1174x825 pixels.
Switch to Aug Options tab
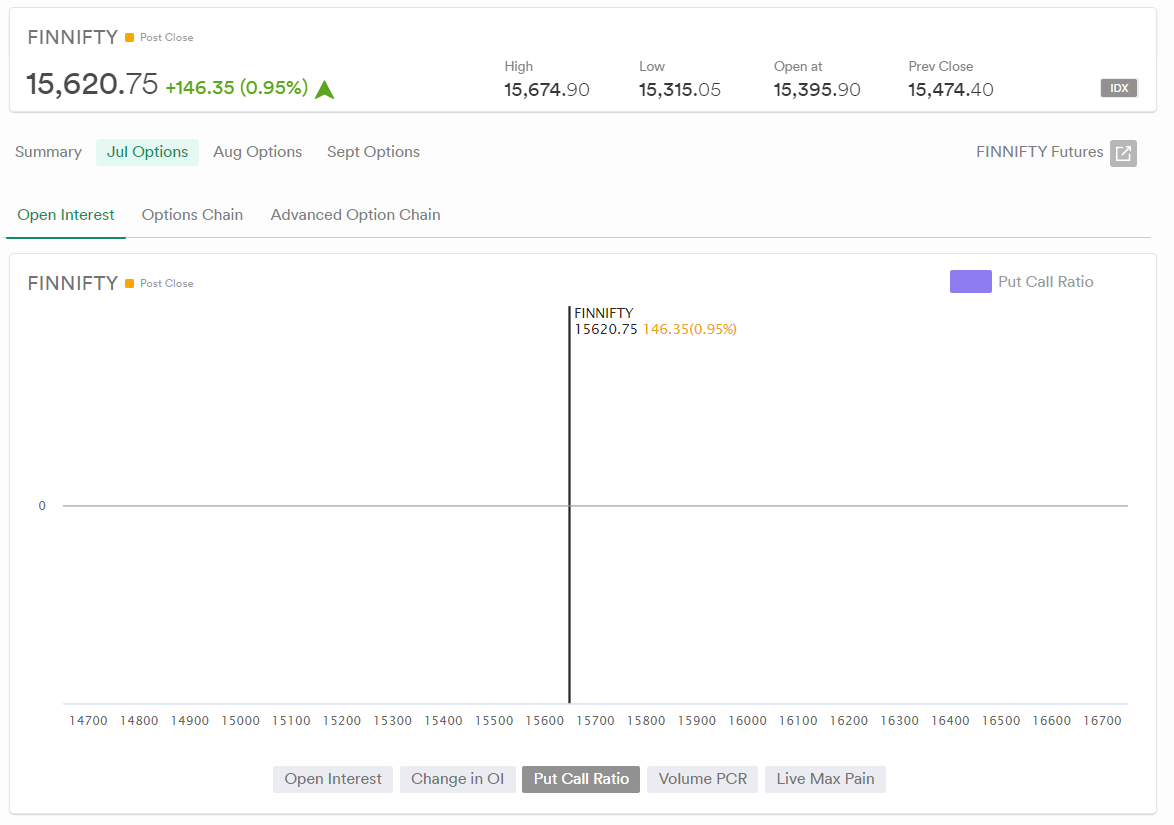pyautogui.click(x=258, y=152)
